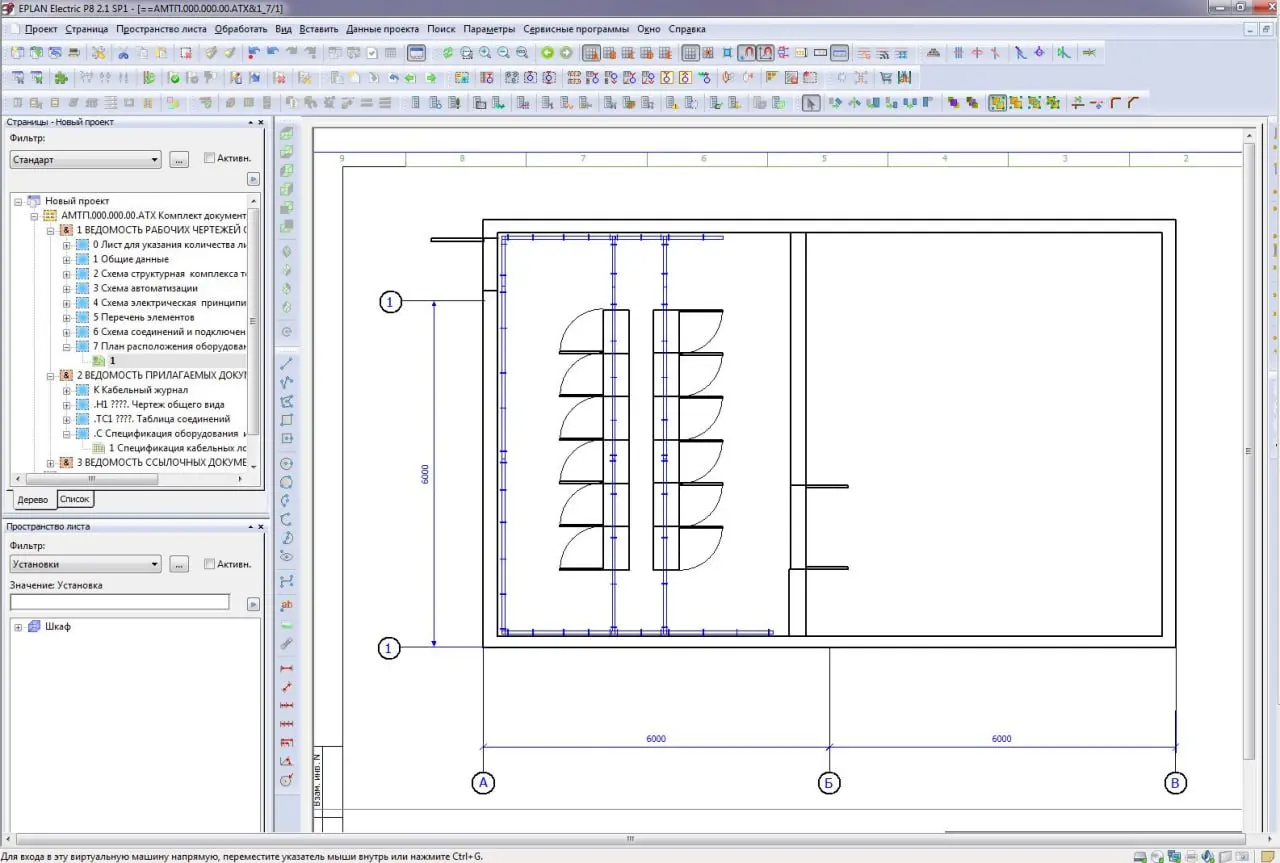
Task: Toggle pin of the Пространство листа panel
Action: coord(249,526)
